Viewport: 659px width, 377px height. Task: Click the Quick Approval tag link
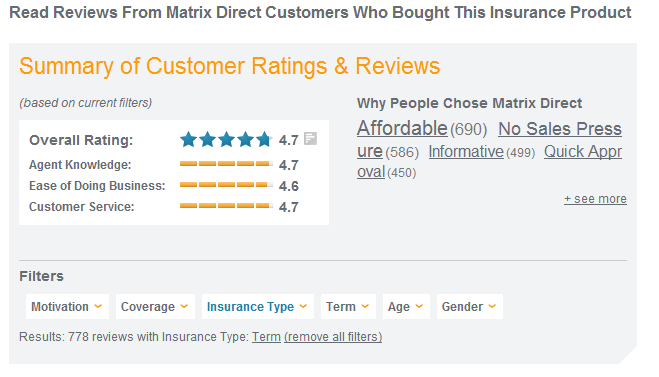pos(583,152)
